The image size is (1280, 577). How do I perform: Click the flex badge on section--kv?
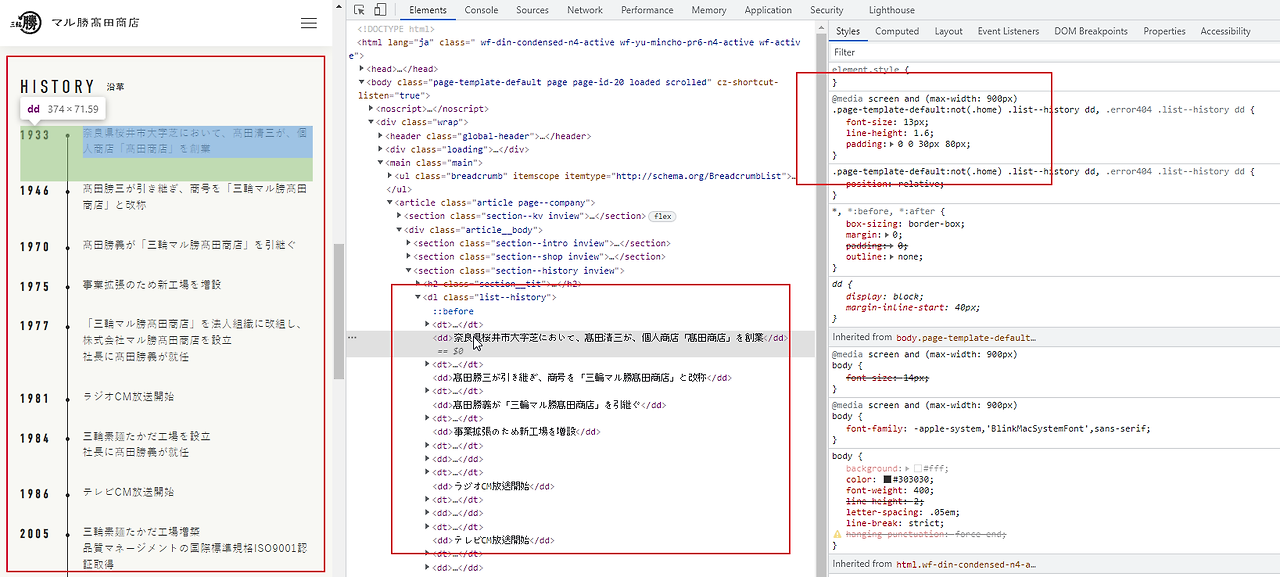click(663, 216)
